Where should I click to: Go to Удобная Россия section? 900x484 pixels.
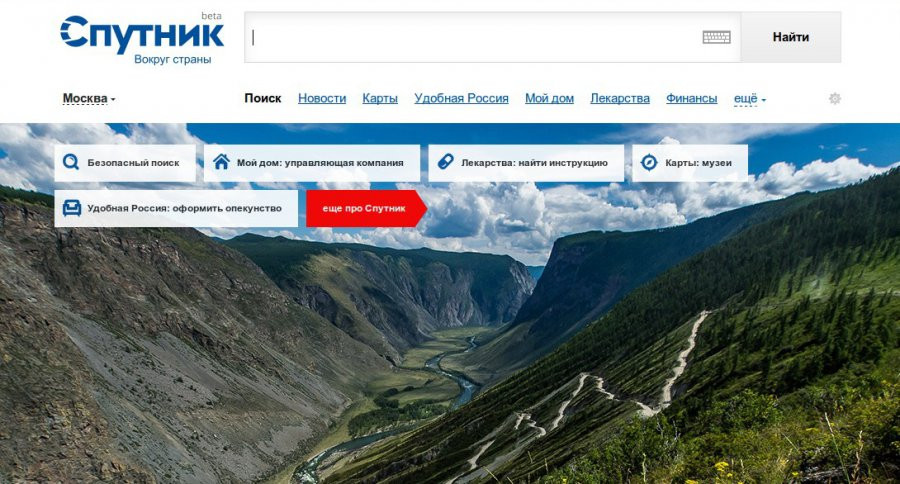click(461, 98)
